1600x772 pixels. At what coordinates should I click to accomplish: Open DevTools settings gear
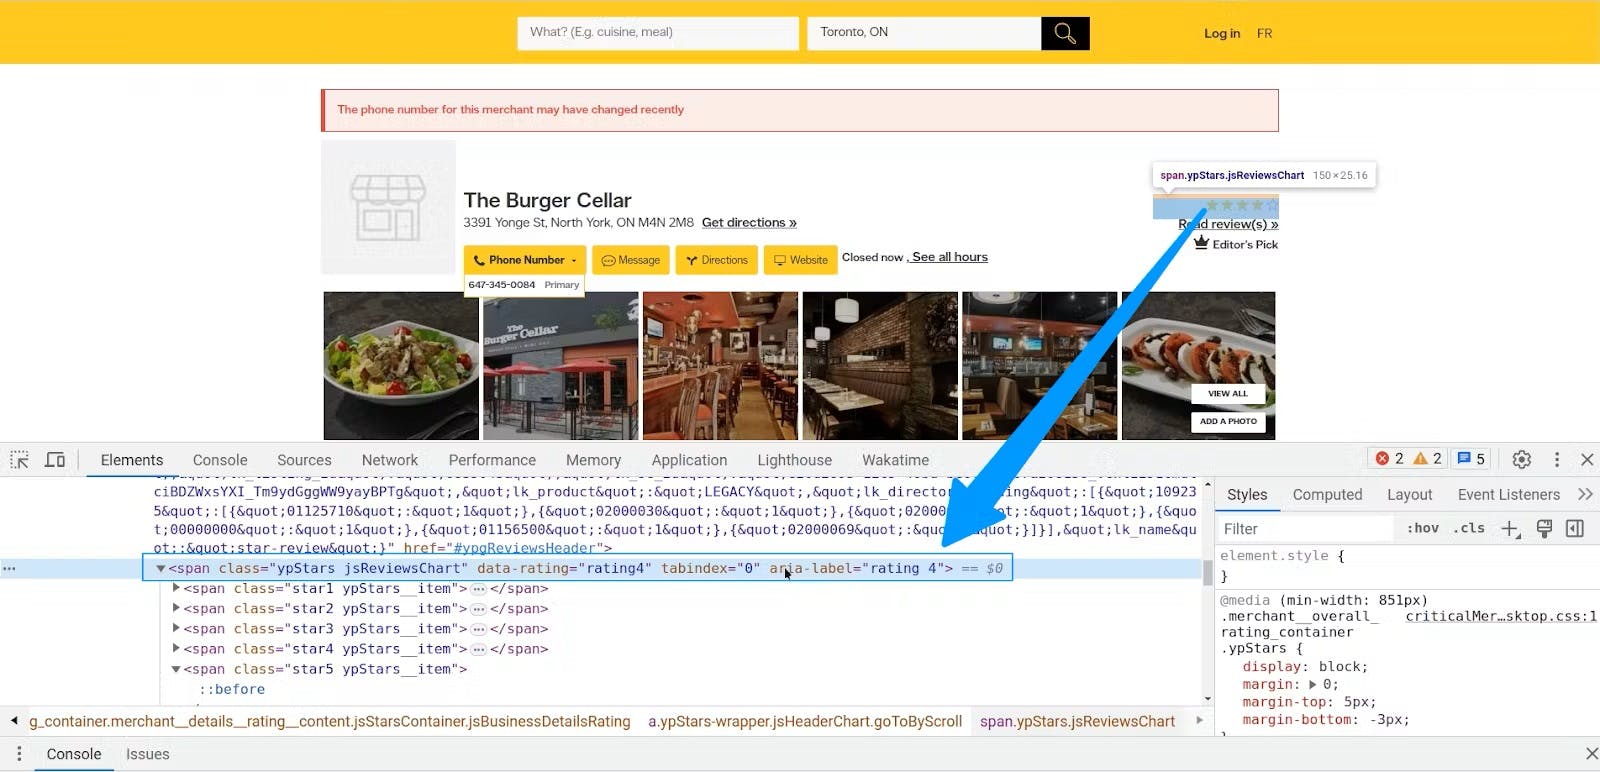click(x=1522, y=459)
